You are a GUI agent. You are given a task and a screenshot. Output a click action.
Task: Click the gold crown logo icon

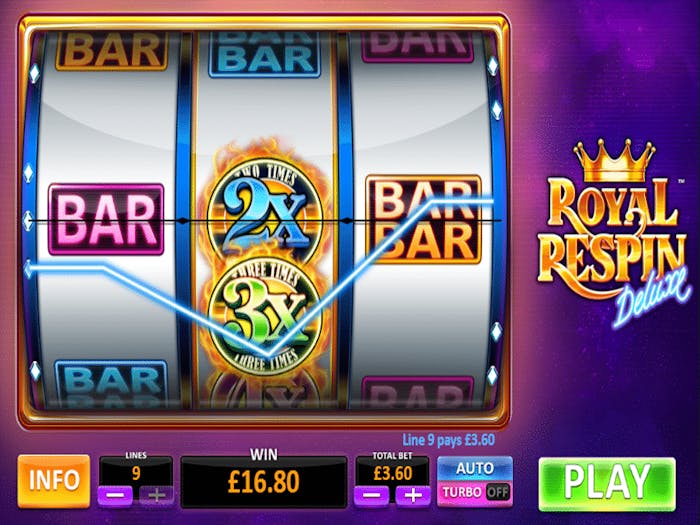coord(615,159)
